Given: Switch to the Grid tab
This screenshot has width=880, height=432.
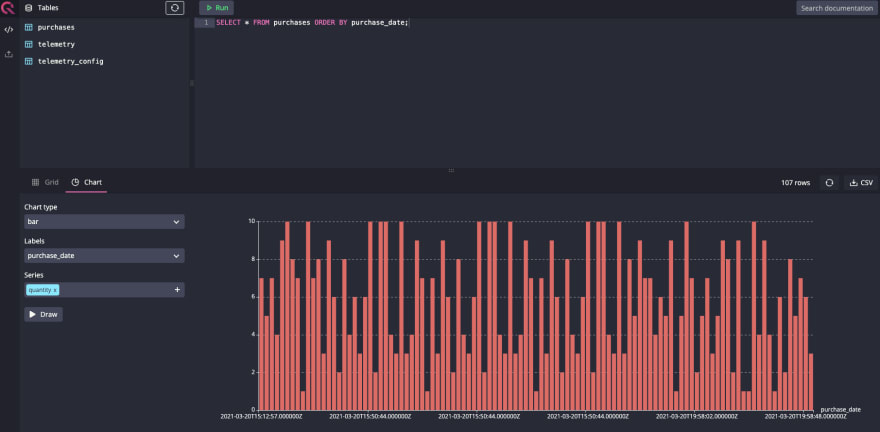Looking at the screenshot, I should coord(45,182).
